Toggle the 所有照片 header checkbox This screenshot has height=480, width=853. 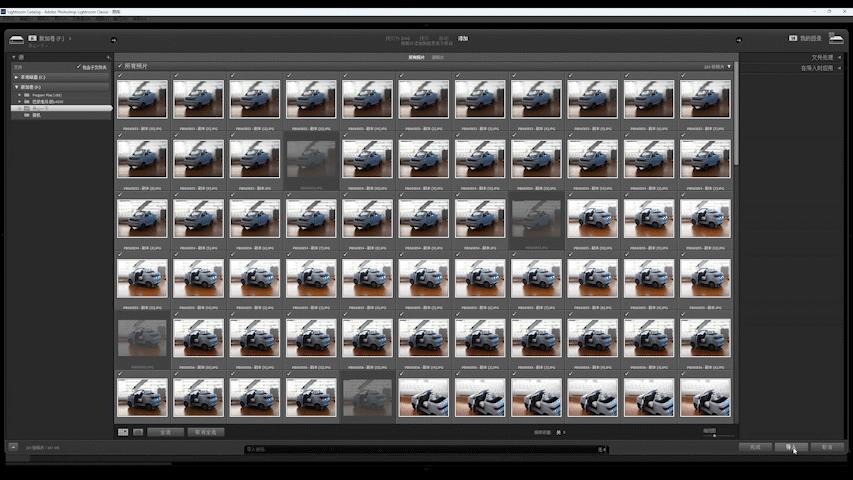121,66
